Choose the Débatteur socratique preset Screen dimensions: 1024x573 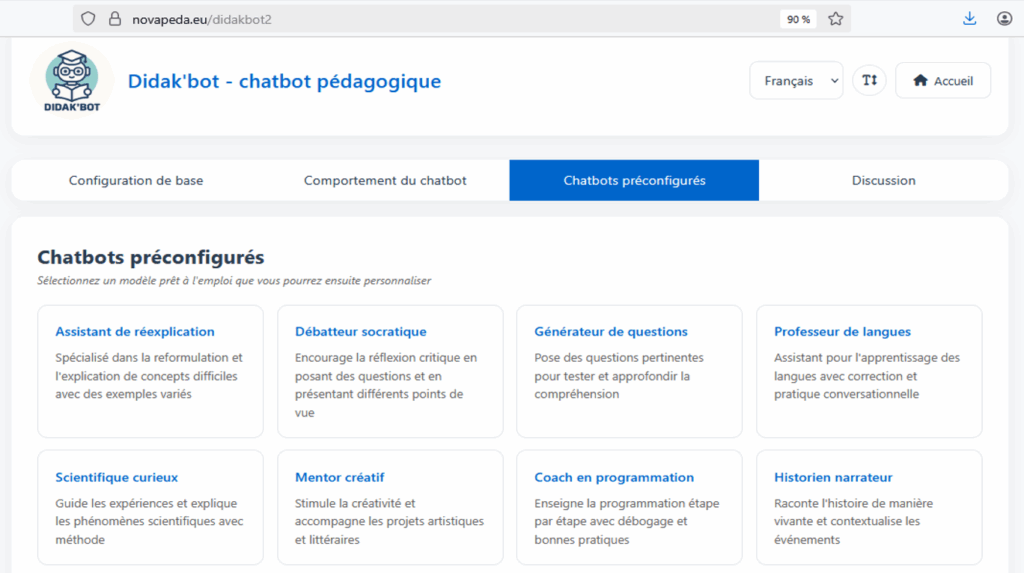tap(390, 371)
